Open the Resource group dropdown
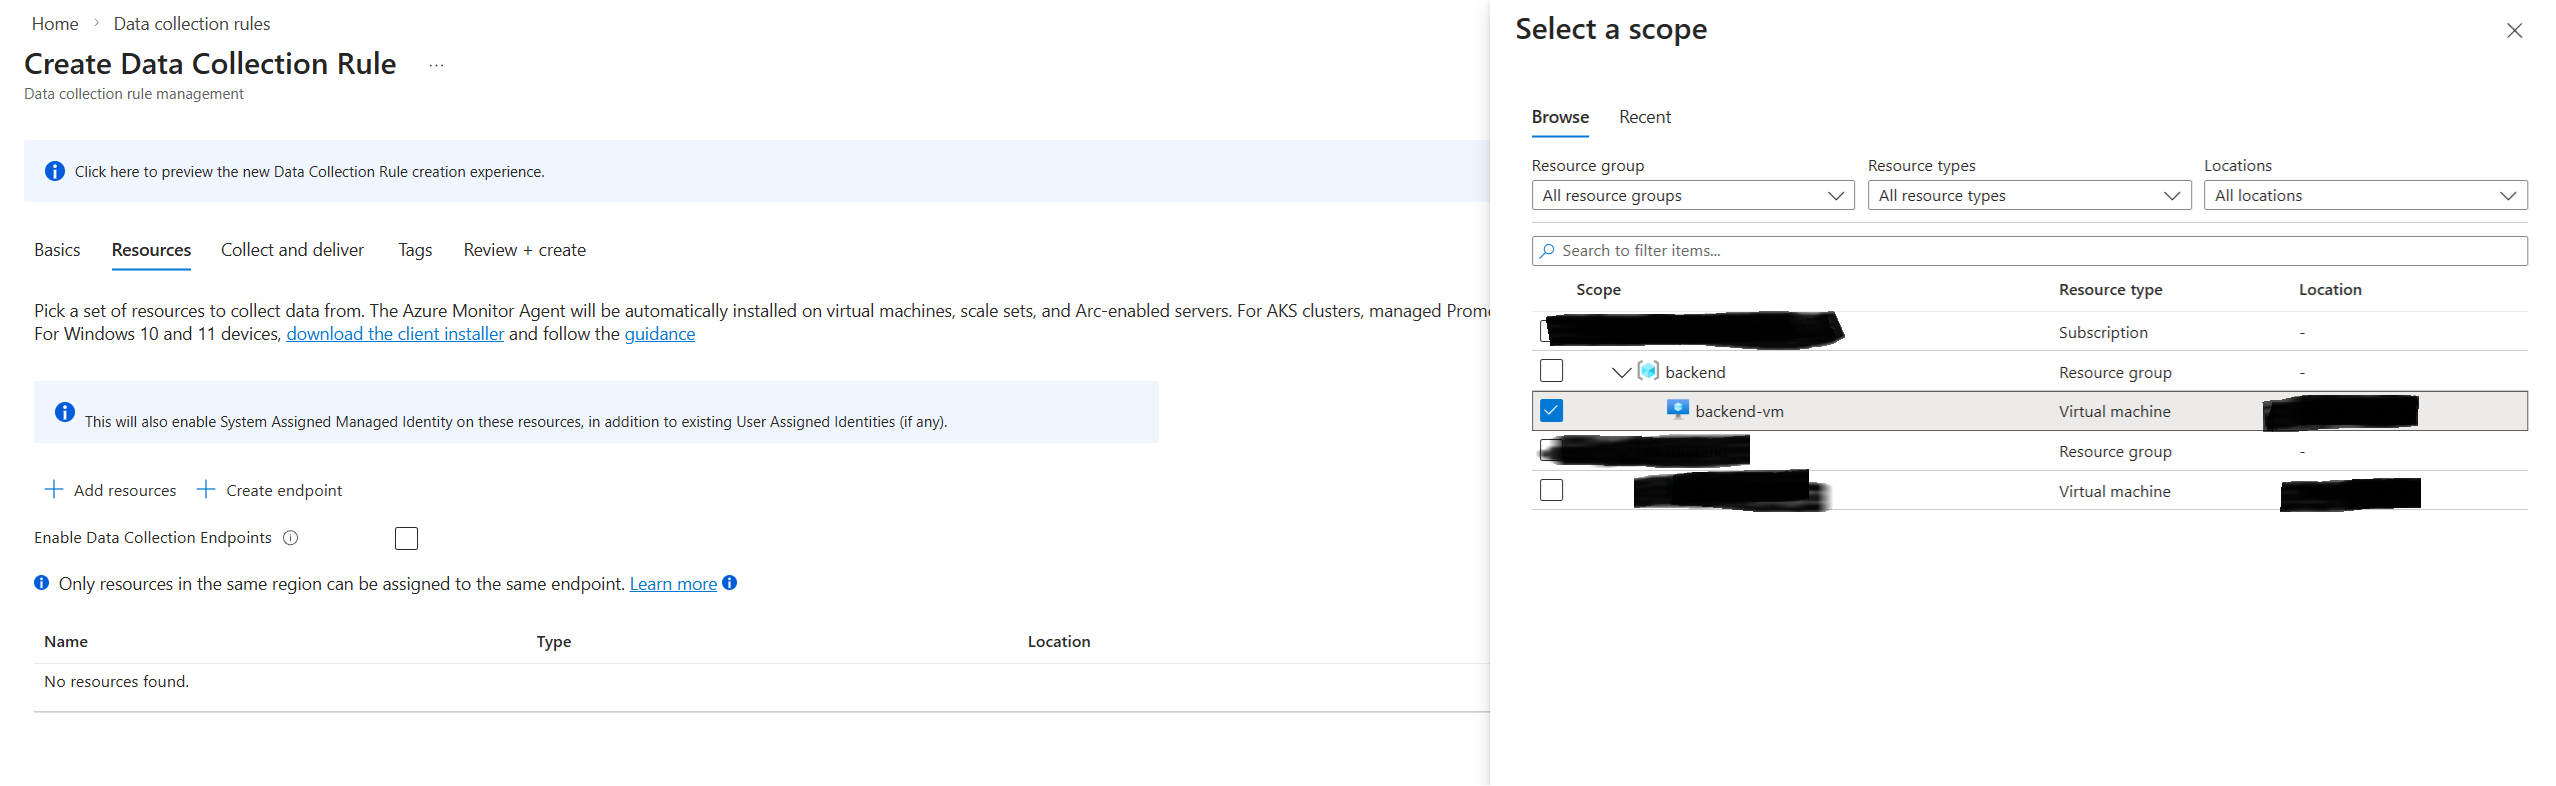2556x786 pixels. (x=1692, y=195)
